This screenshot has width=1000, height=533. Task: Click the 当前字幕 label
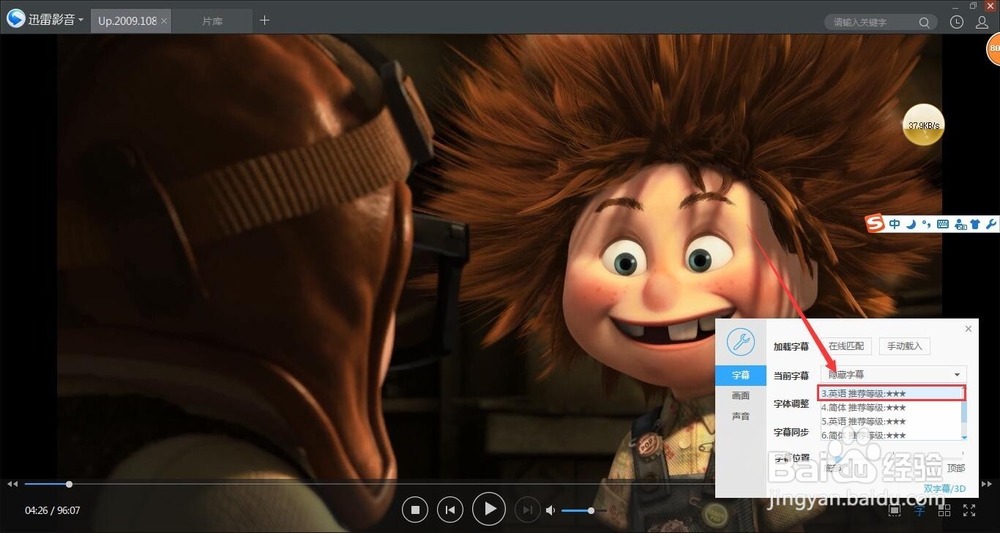[x=791, y=376]
